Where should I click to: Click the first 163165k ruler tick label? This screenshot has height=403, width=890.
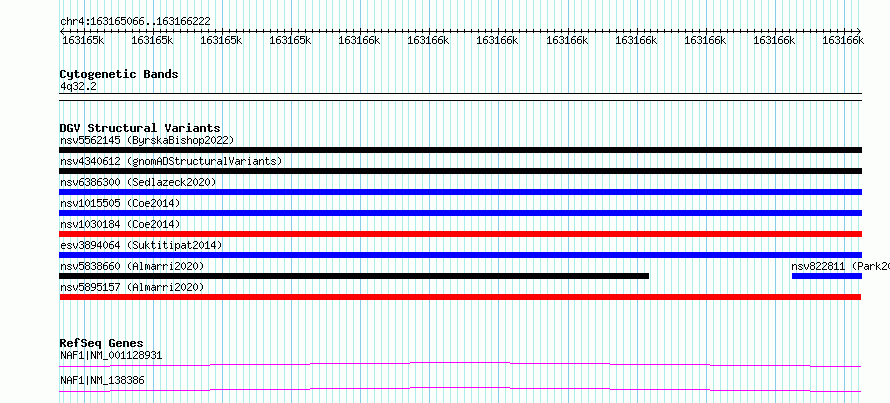83,40
